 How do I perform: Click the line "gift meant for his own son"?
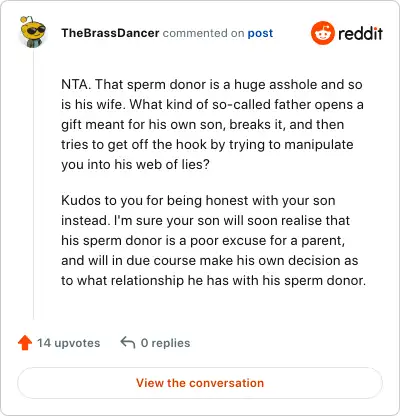click(x=203, y=124)
